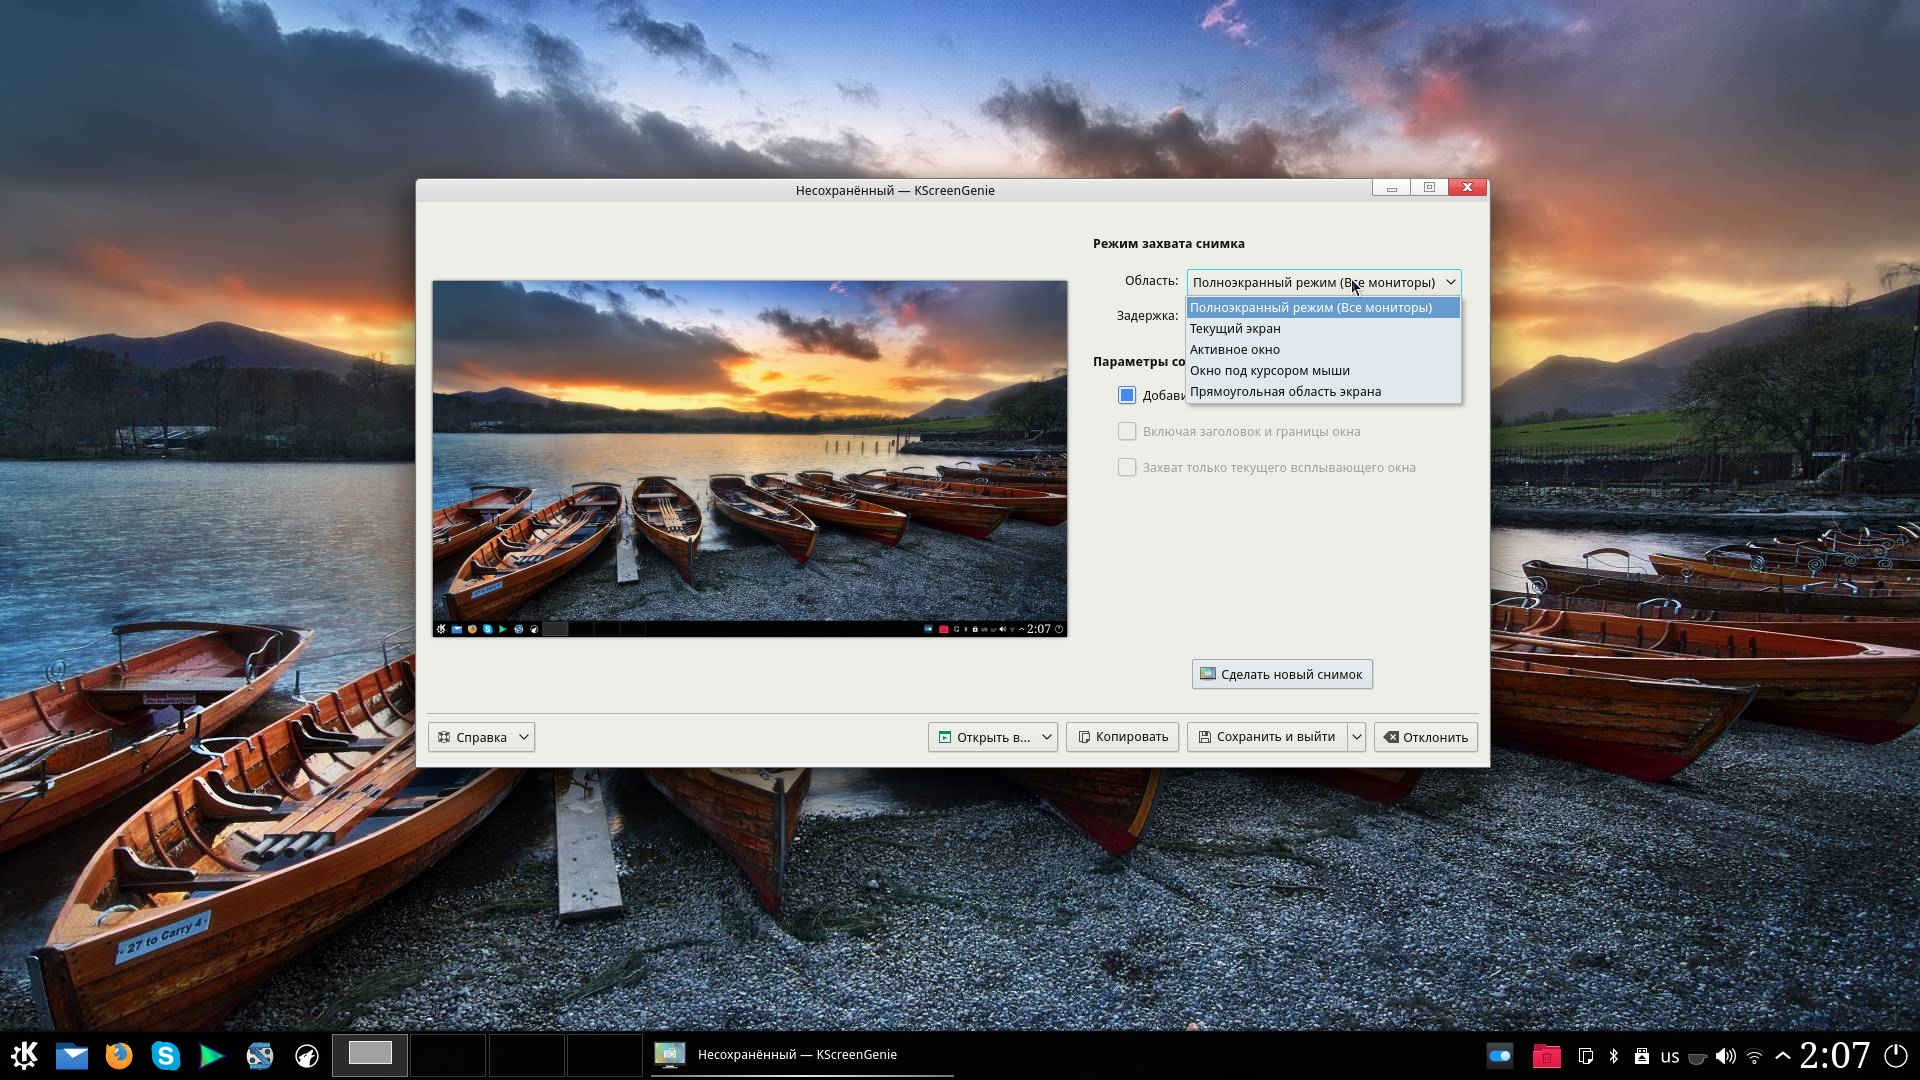
Task: Click 'Сделать новый снимок' button
Action: click(x=1282, y=674)
